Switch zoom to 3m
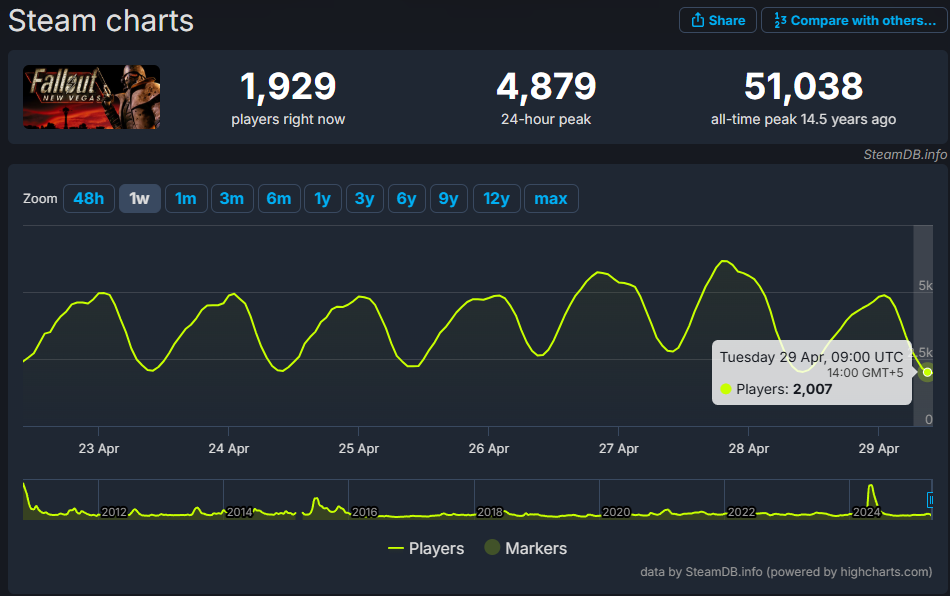 click(x=232, y=199)
